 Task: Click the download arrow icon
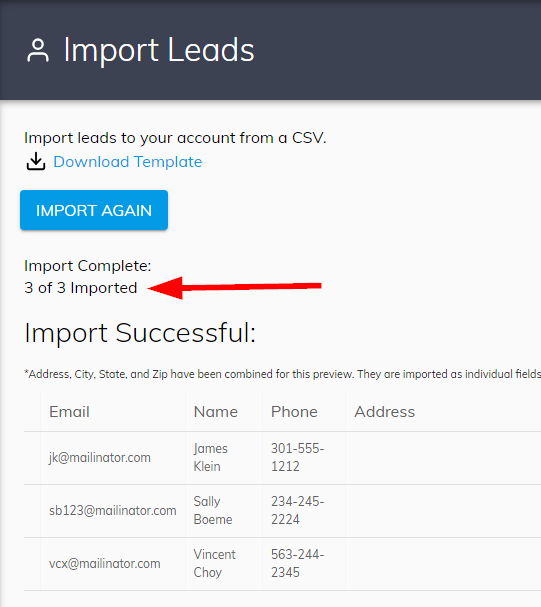coord(36,161)
